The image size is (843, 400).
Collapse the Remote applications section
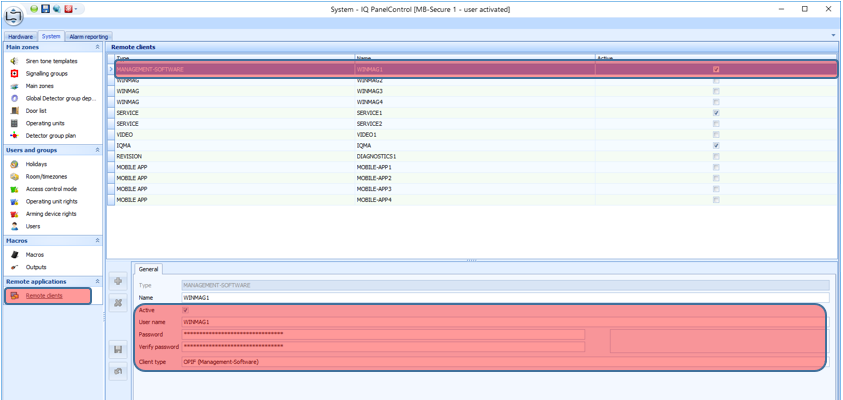tap(97, 282)
